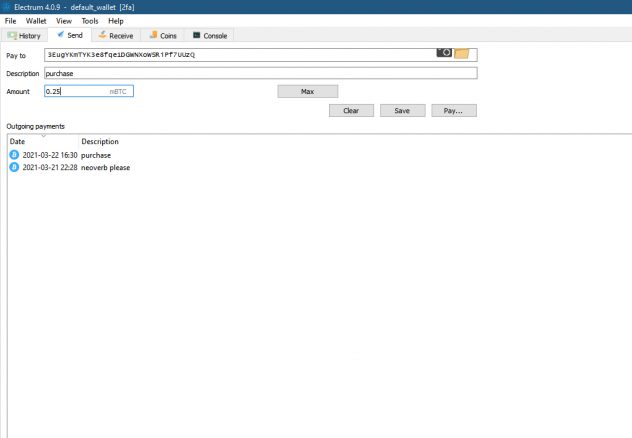Click the Save button

[402, 111]
